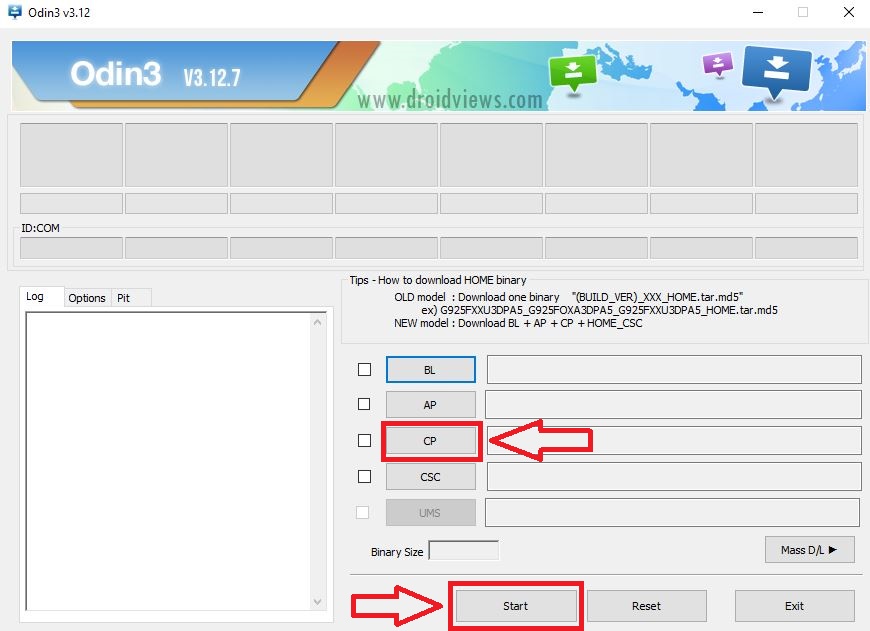Check the CSC checkbox
This screenshot has width=870, height=631.
pyautogui.click(x=365, y=476)
